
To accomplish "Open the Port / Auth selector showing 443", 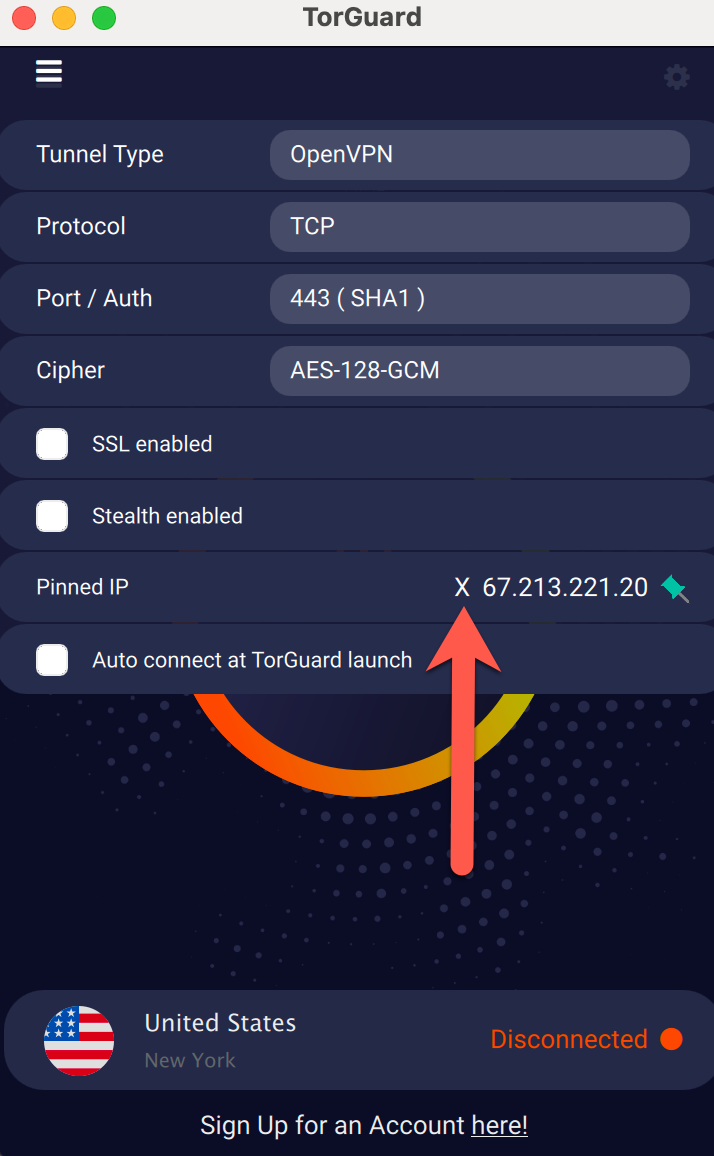I will point(479,299).
